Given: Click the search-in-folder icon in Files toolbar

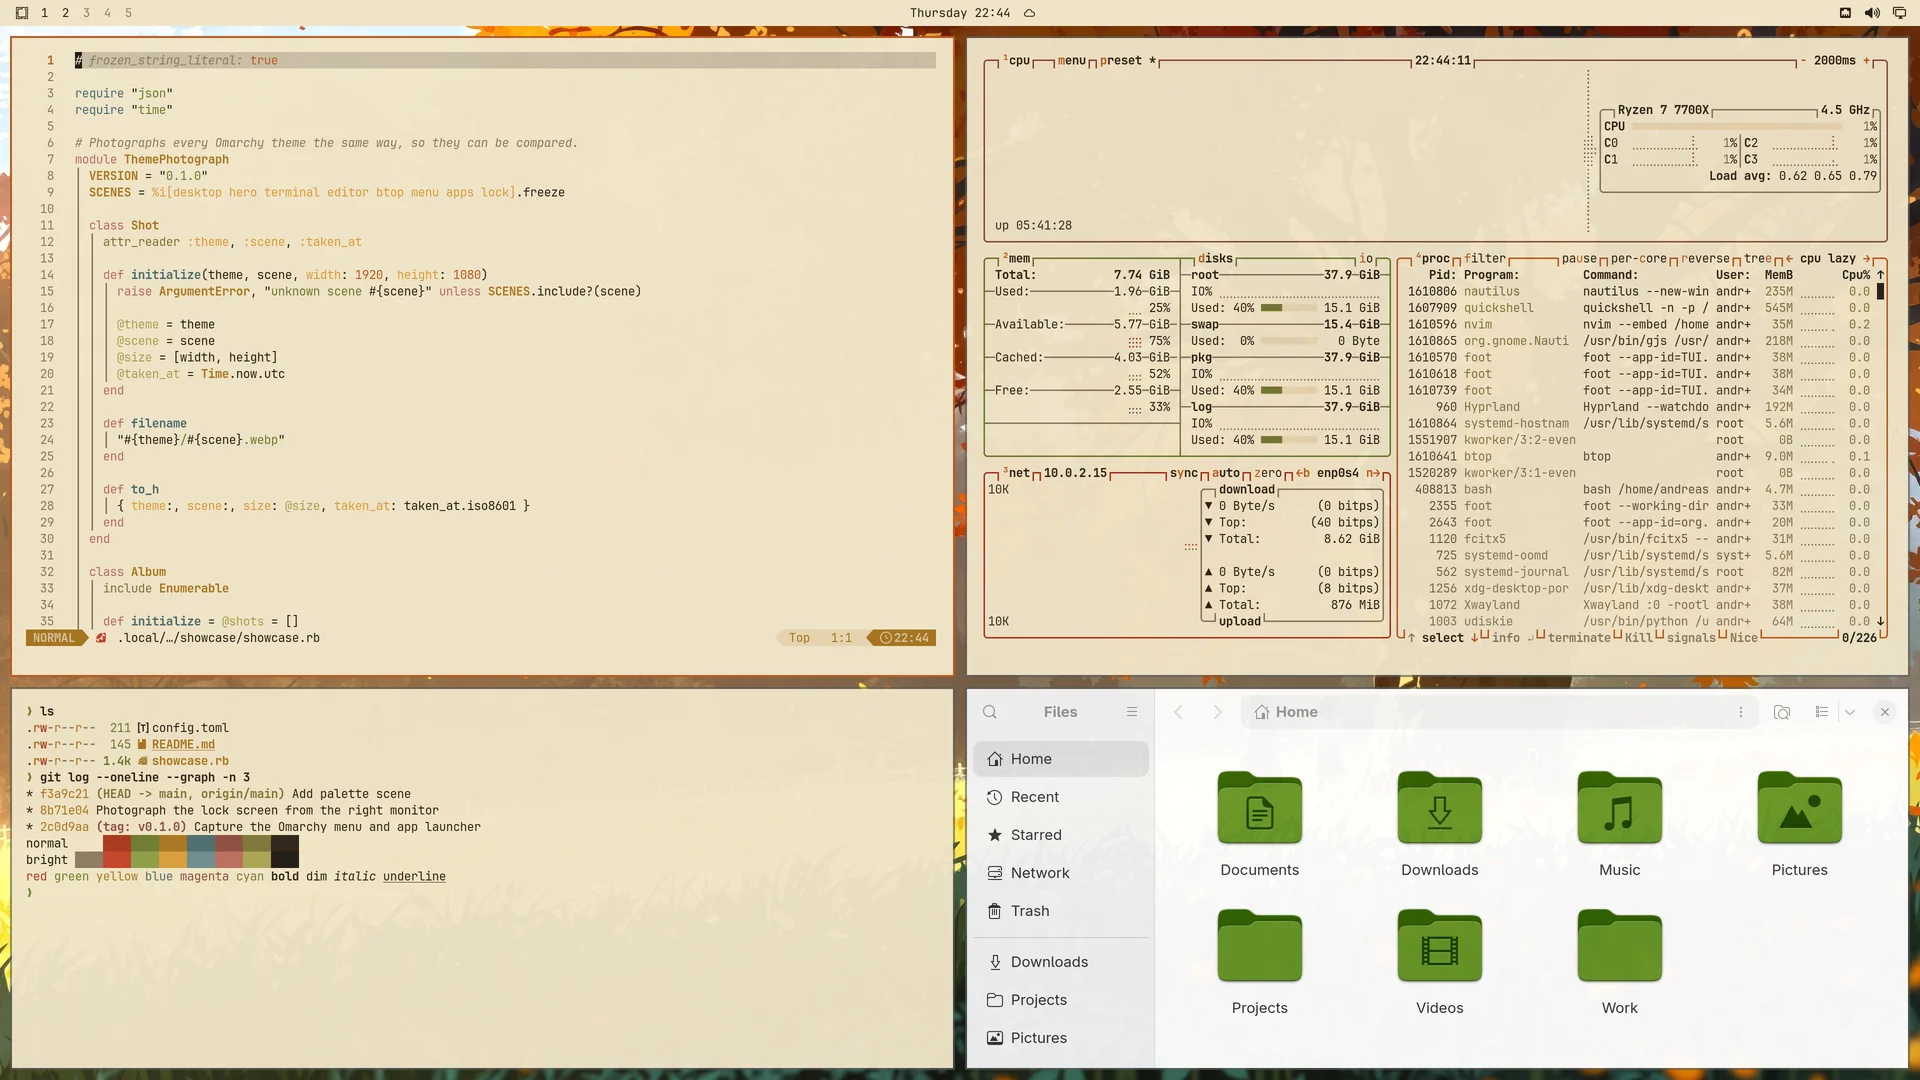Looking at the screenshot, I should click(x=1782, y=712).
